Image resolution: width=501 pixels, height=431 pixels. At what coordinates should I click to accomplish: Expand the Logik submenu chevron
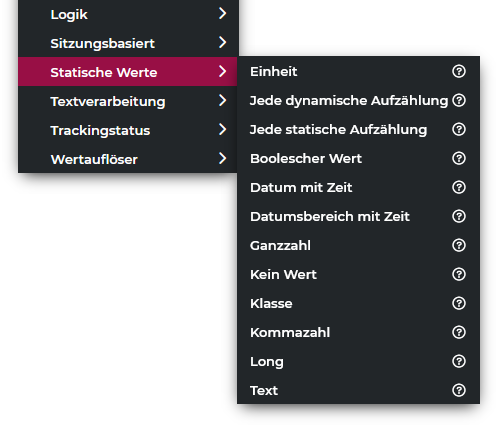click(x=222, y=13)
